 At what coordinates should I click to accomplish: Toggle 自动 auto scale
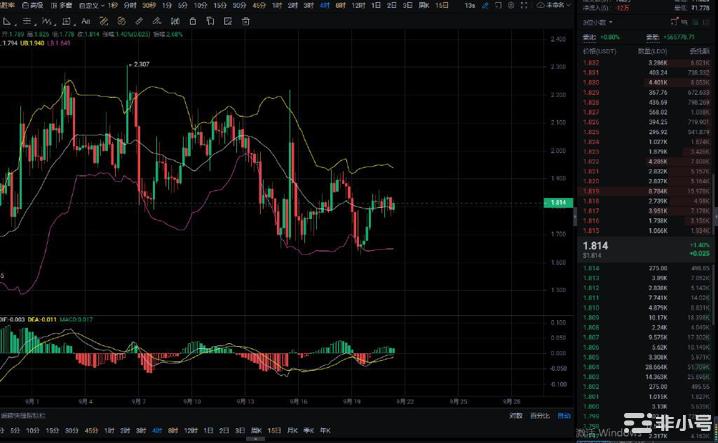click(x=564, y=416)
